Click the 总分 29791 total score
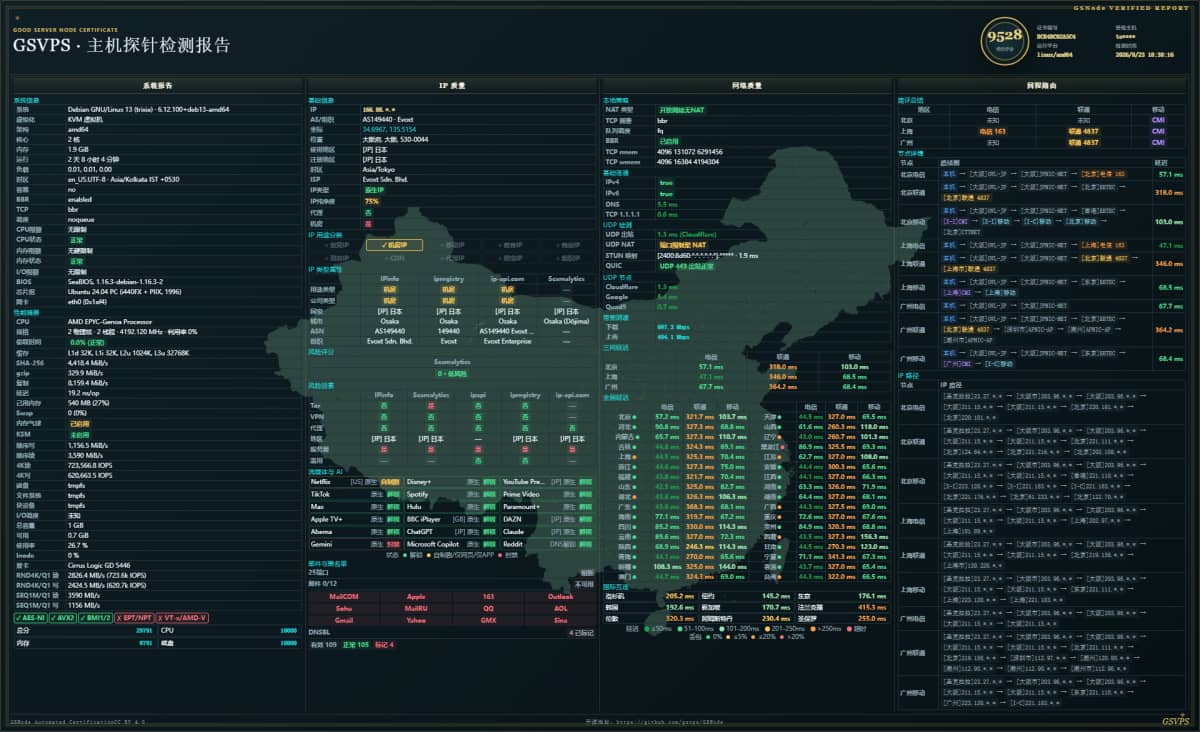The width and height of the screenshot is (1200, 732). [x=84, y=631]
